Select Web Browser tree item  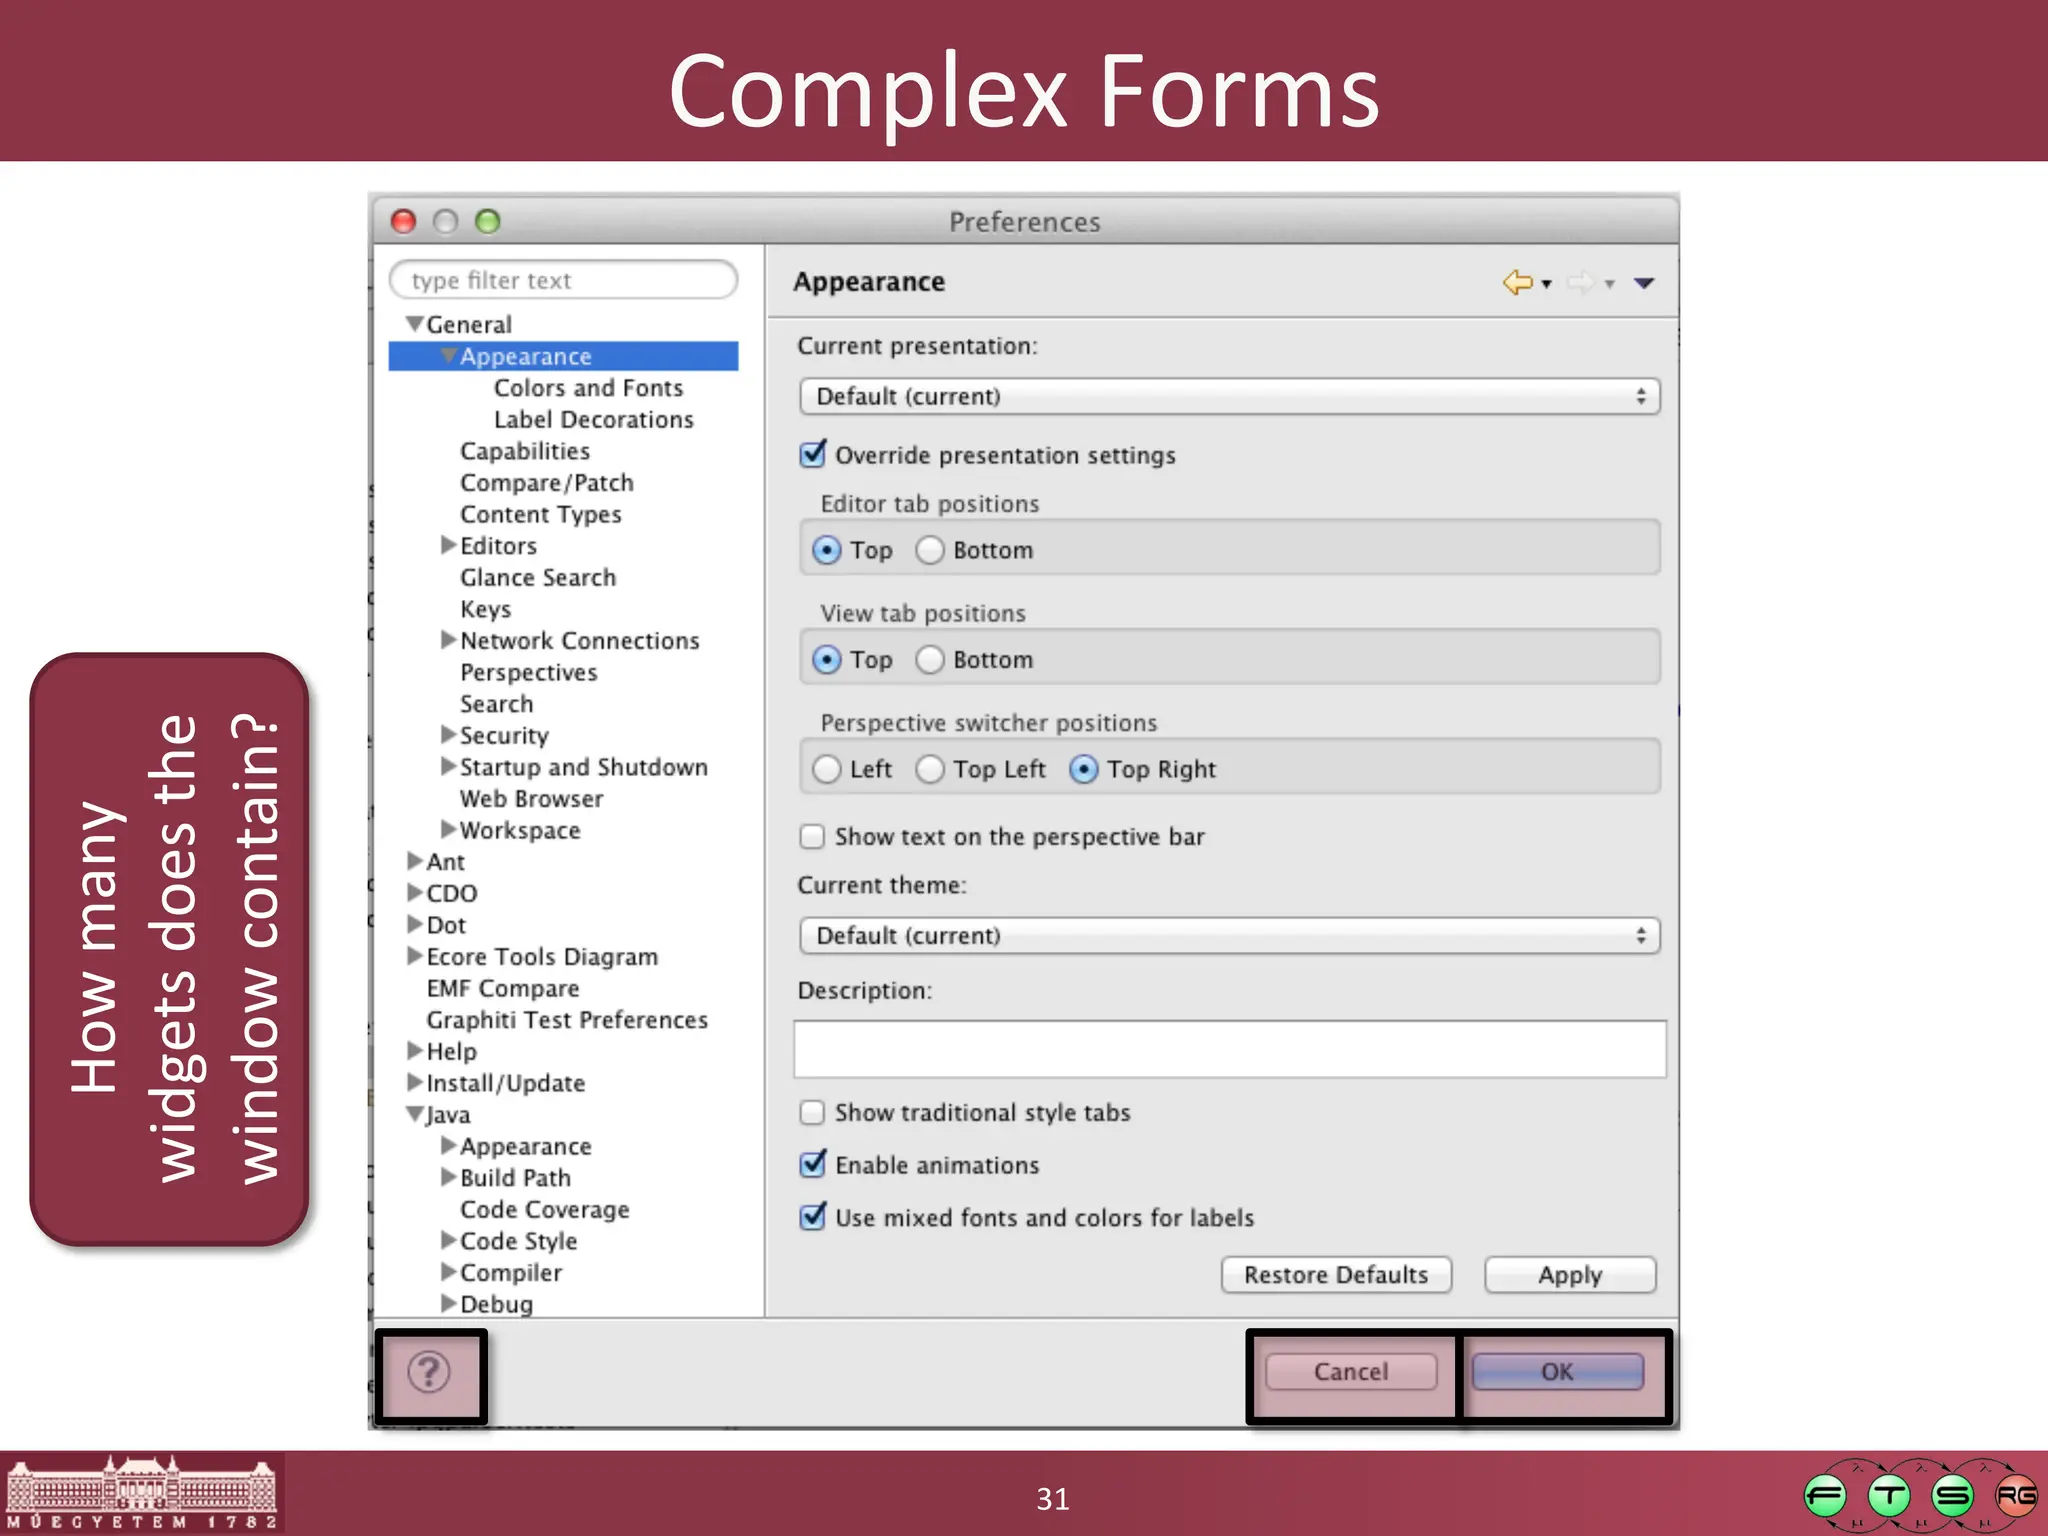click(x=532, y=799)
